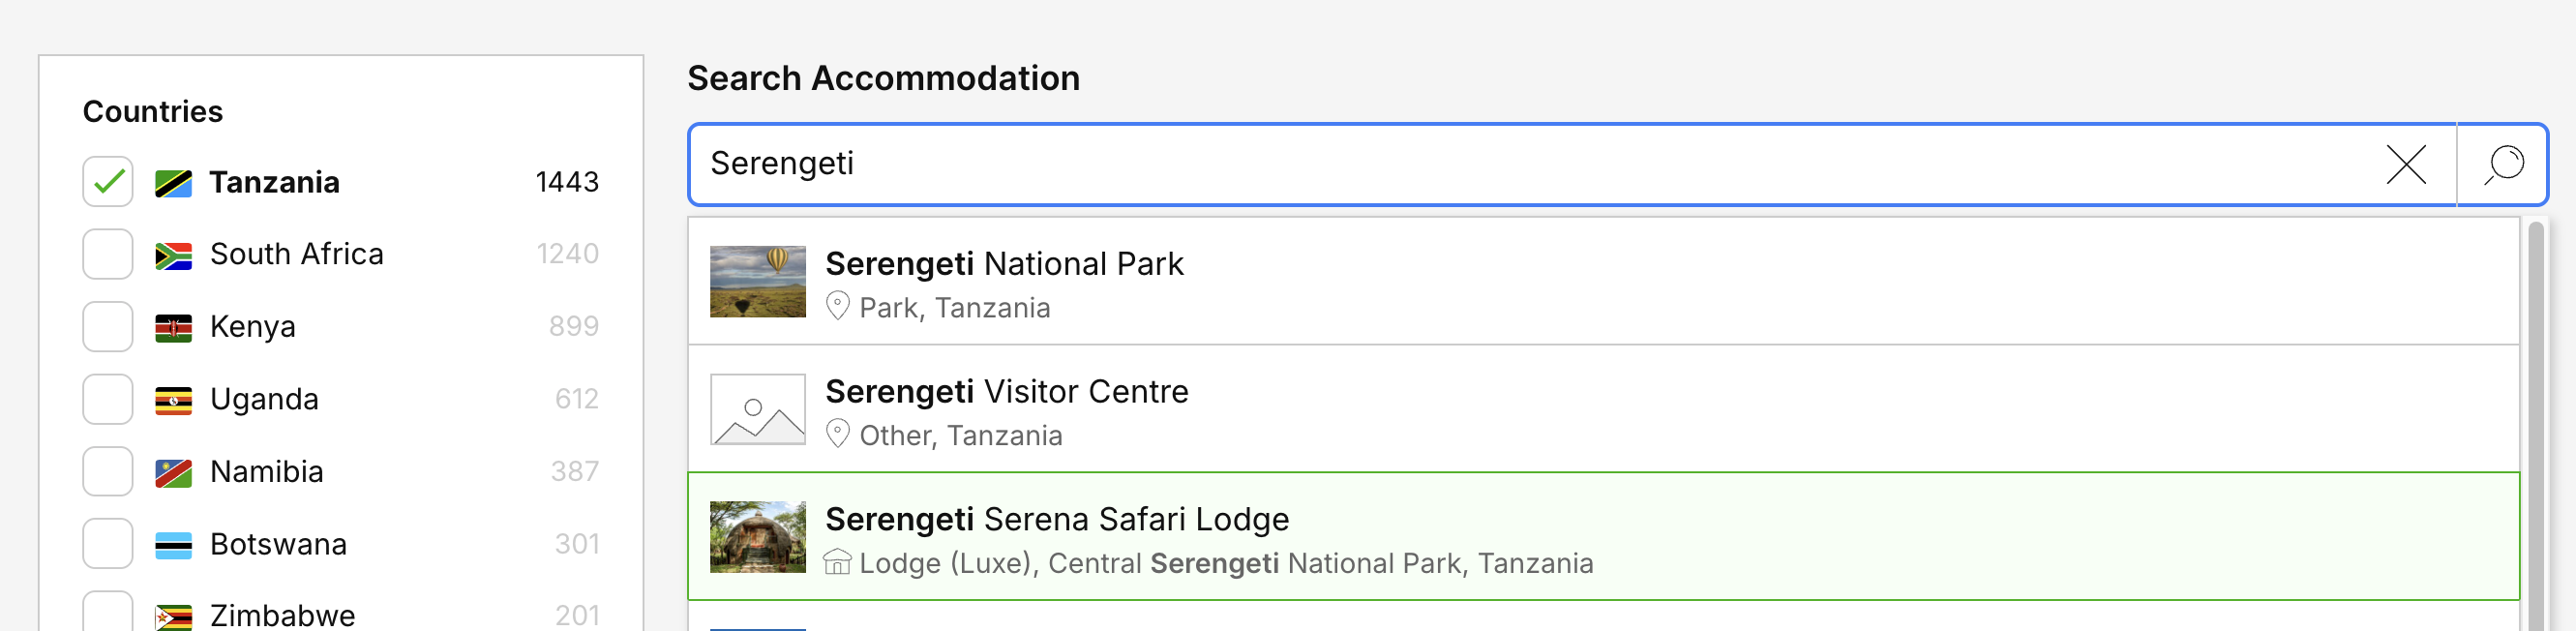Click the Kenya flag icon
2576x631 pixels.
(173, 327)
